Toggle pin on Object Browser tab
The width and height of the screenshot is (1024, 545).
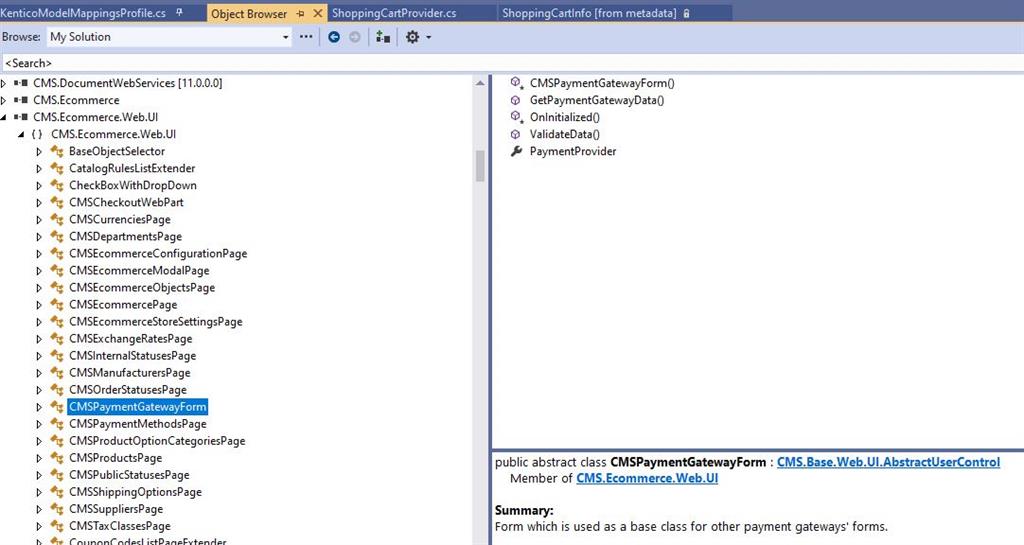[300, 13]
